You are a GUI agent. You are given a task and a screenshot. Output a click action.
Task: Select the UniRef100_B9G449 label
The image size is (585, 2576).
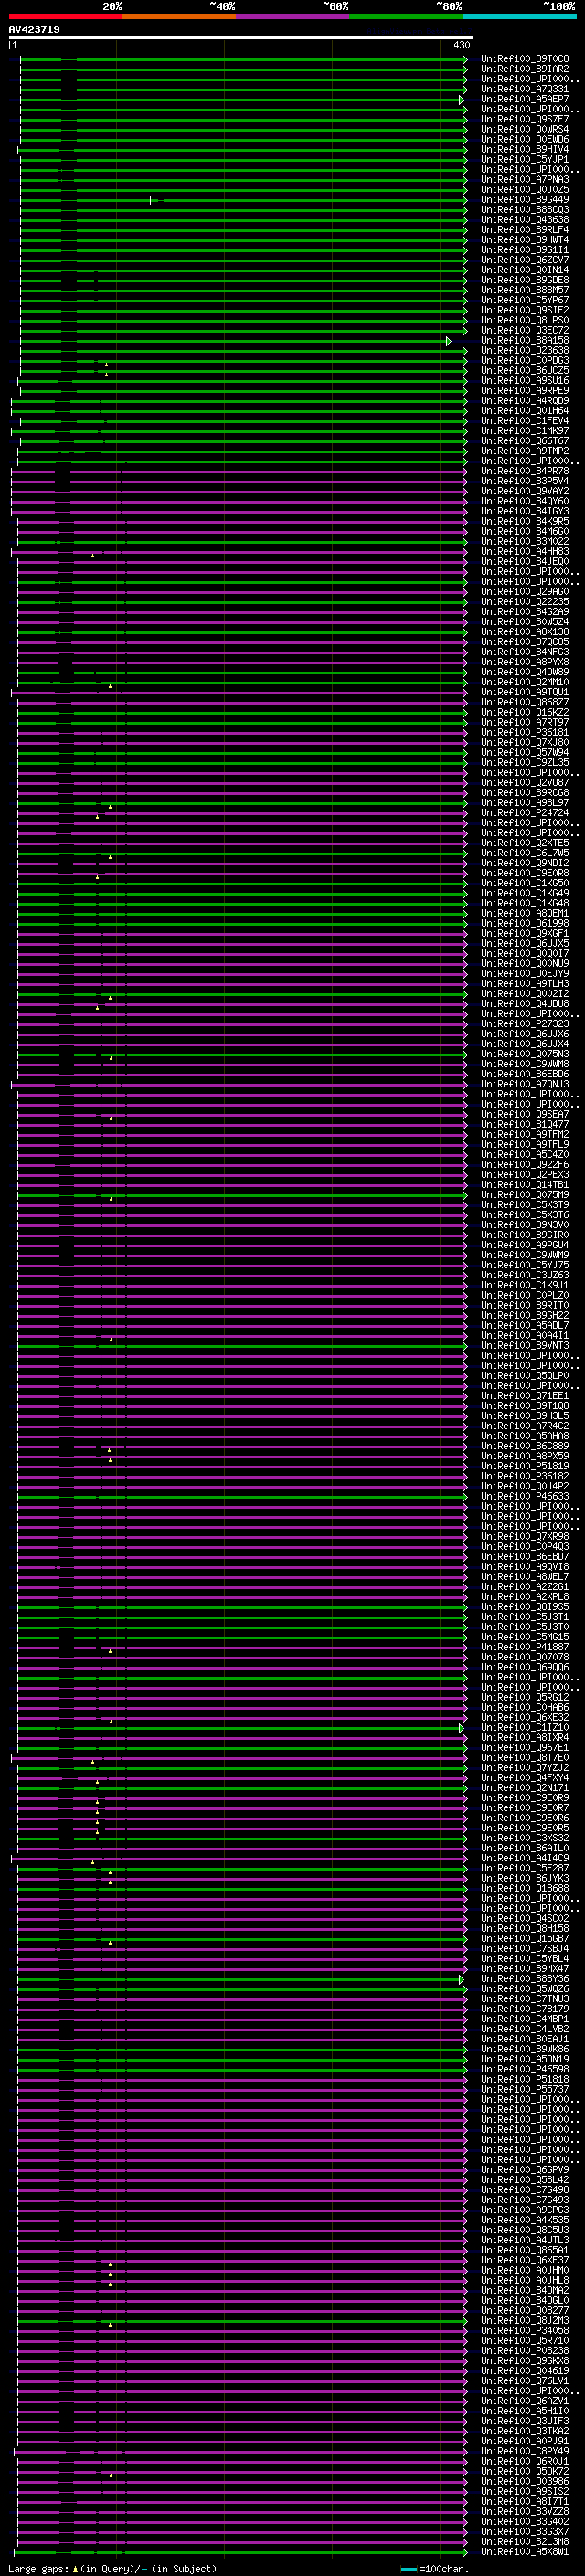(525, 200)
